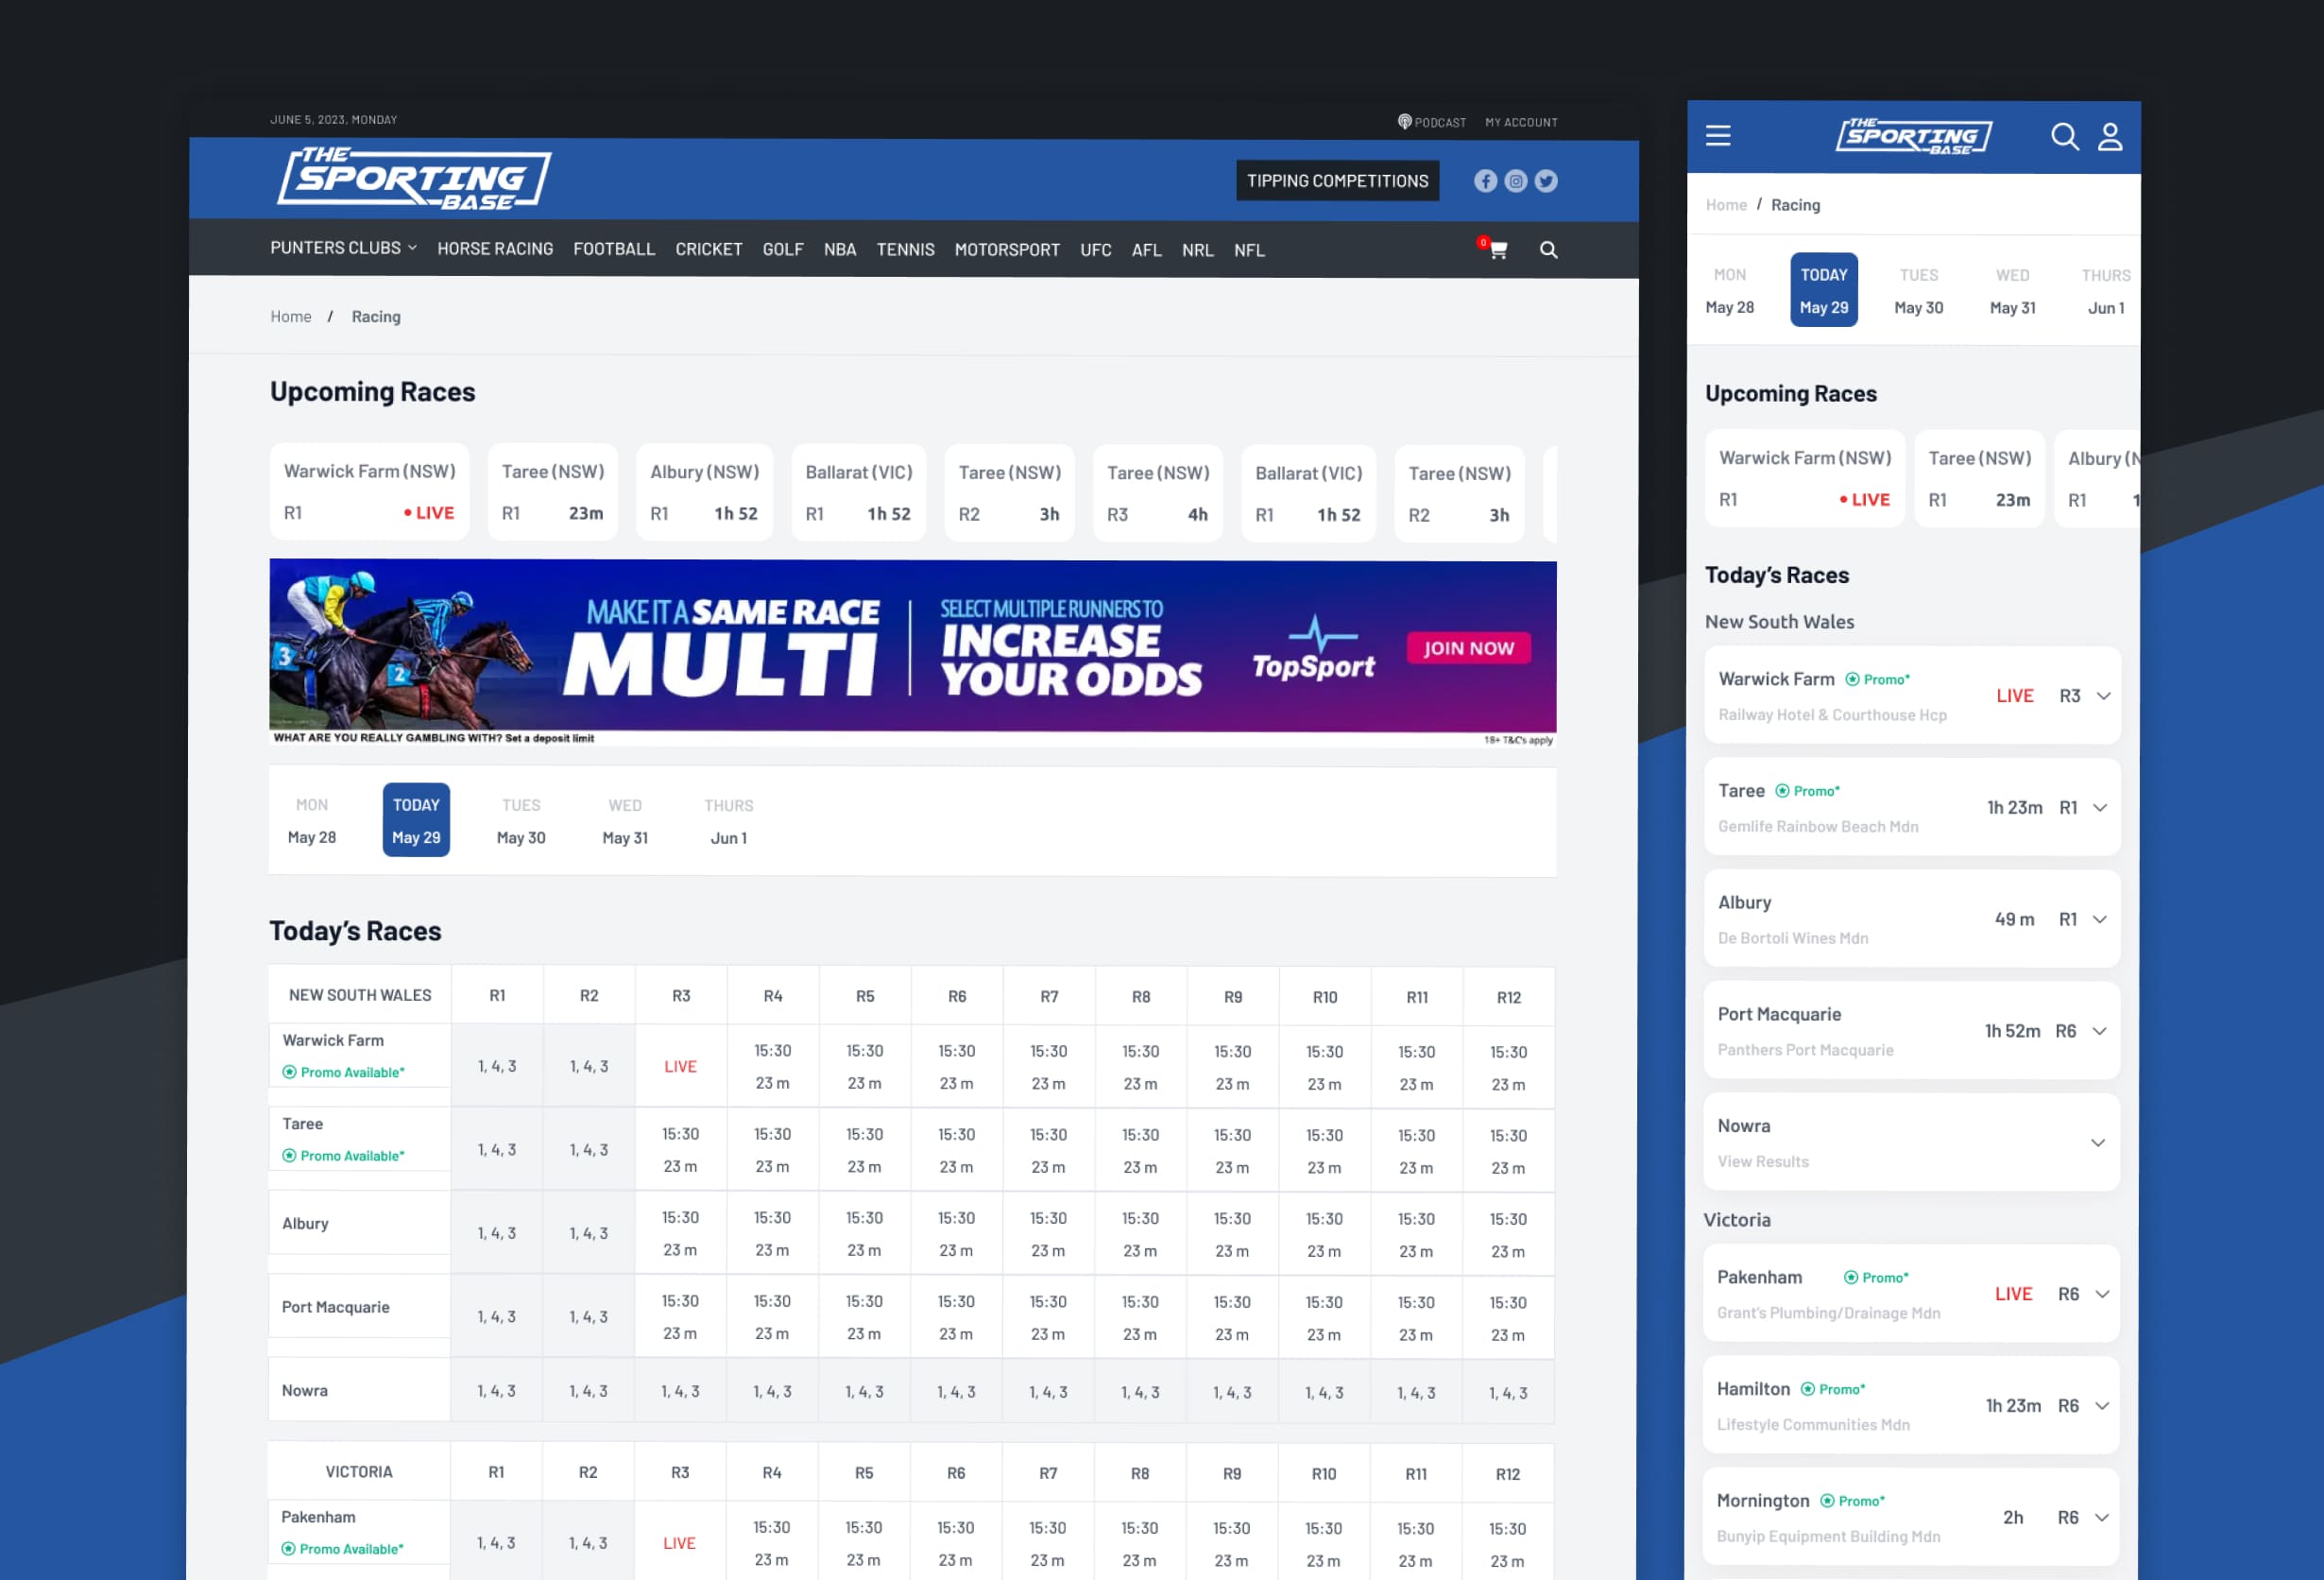Expand the Warwick Farm race card
The height and width of the screenshot is (1580, 2324).
click(x=2103, y=696)
